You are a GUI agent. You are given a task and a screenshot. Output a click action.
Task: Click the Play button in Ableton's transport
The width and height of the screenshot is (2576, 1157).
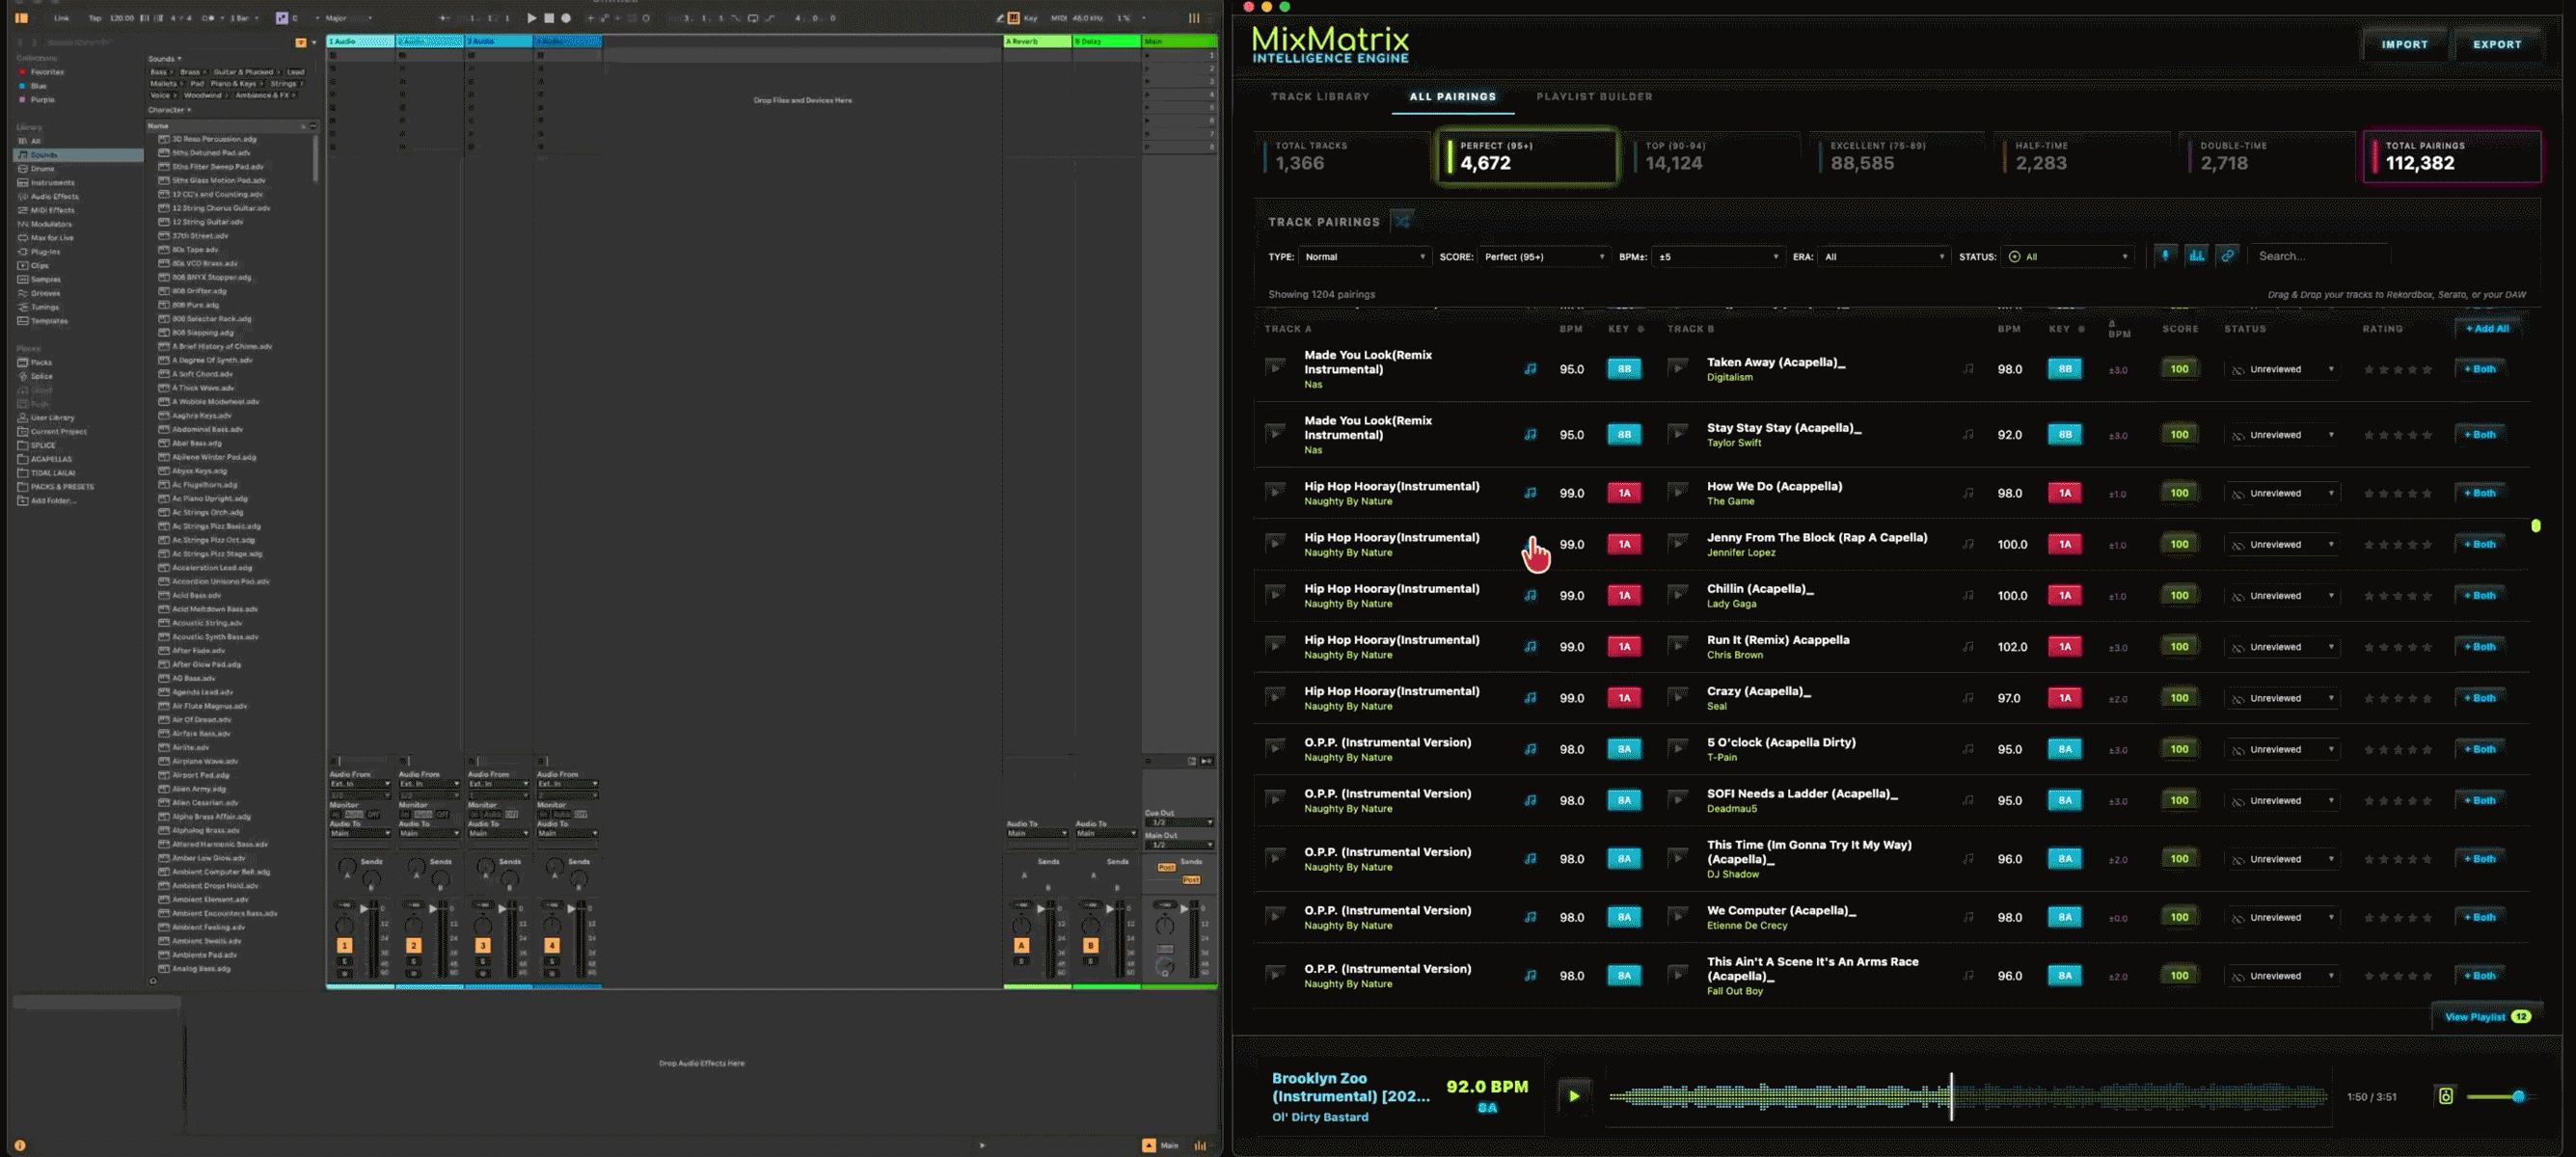tap(531, 17)
